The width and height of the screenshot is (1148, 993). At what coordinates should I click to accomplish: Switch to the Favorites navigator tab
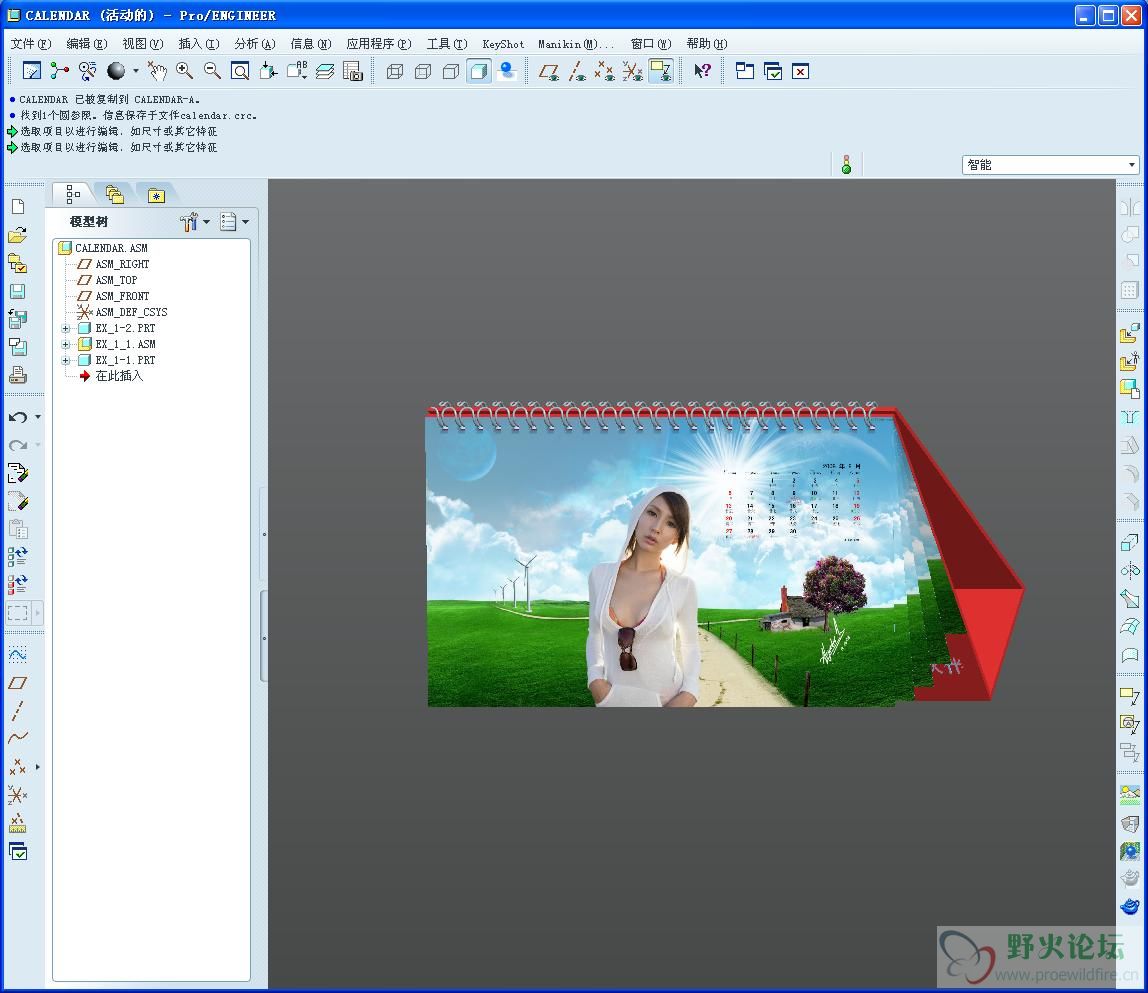(156, 195)
